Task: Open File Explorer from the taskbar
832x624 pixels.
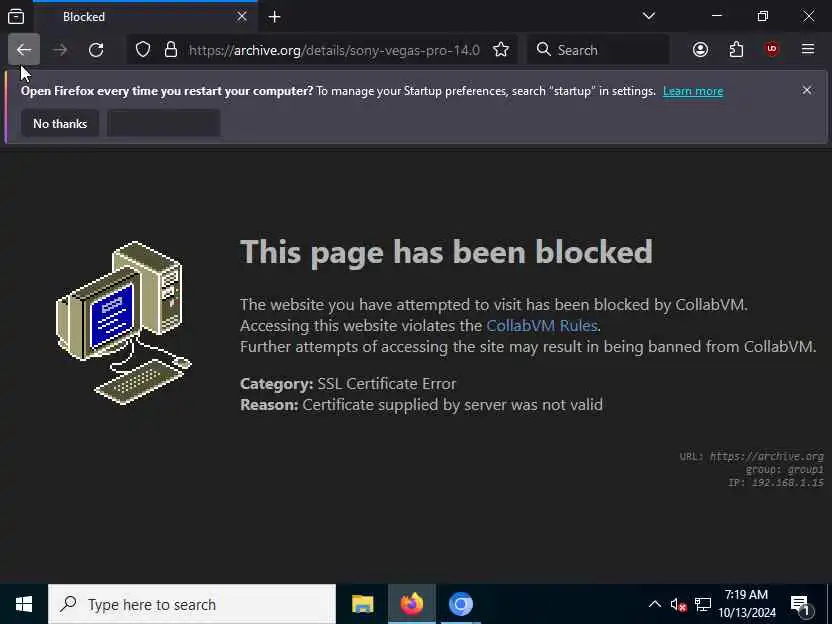Action: point(363,604)
